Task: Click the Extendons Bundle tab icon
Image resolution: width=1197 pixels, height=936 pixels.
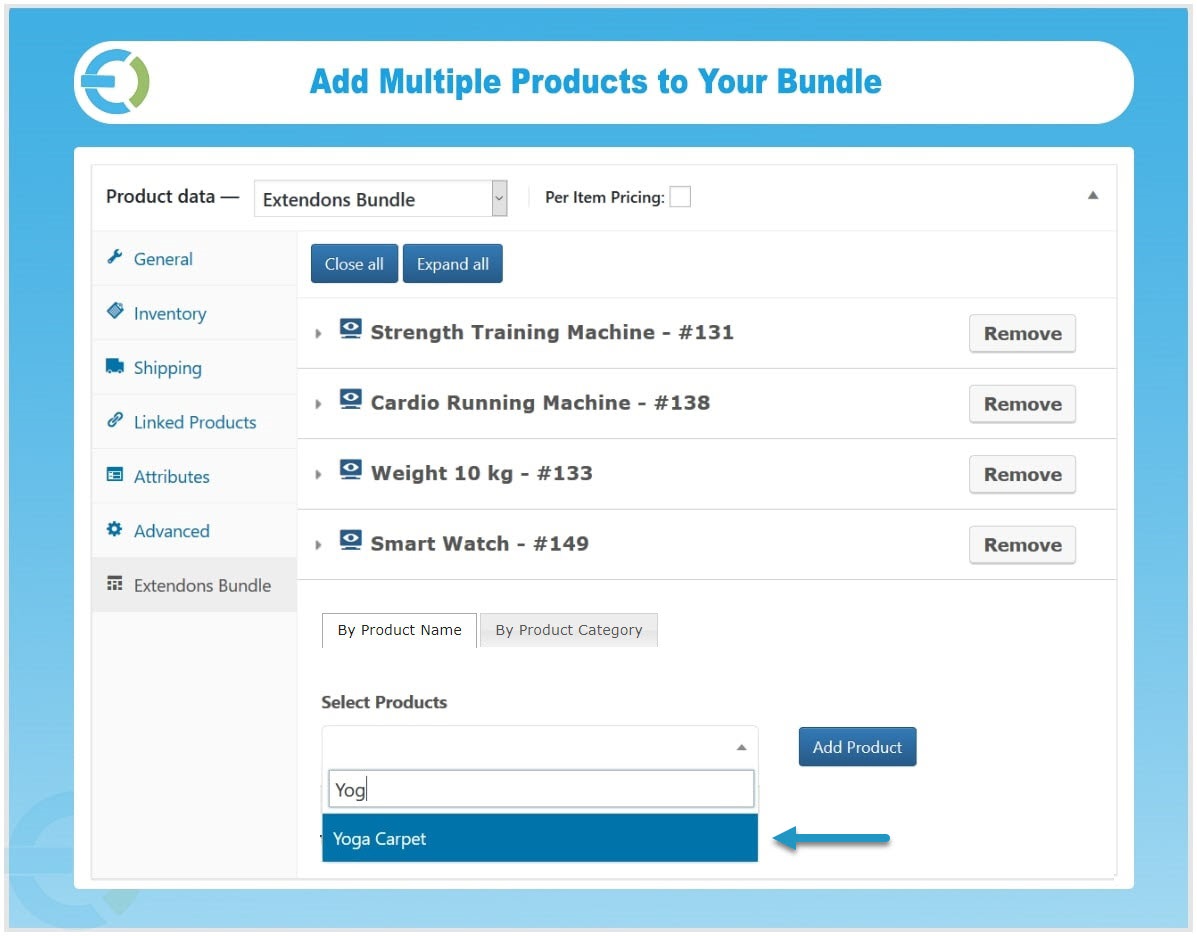Action: point(113,585)
